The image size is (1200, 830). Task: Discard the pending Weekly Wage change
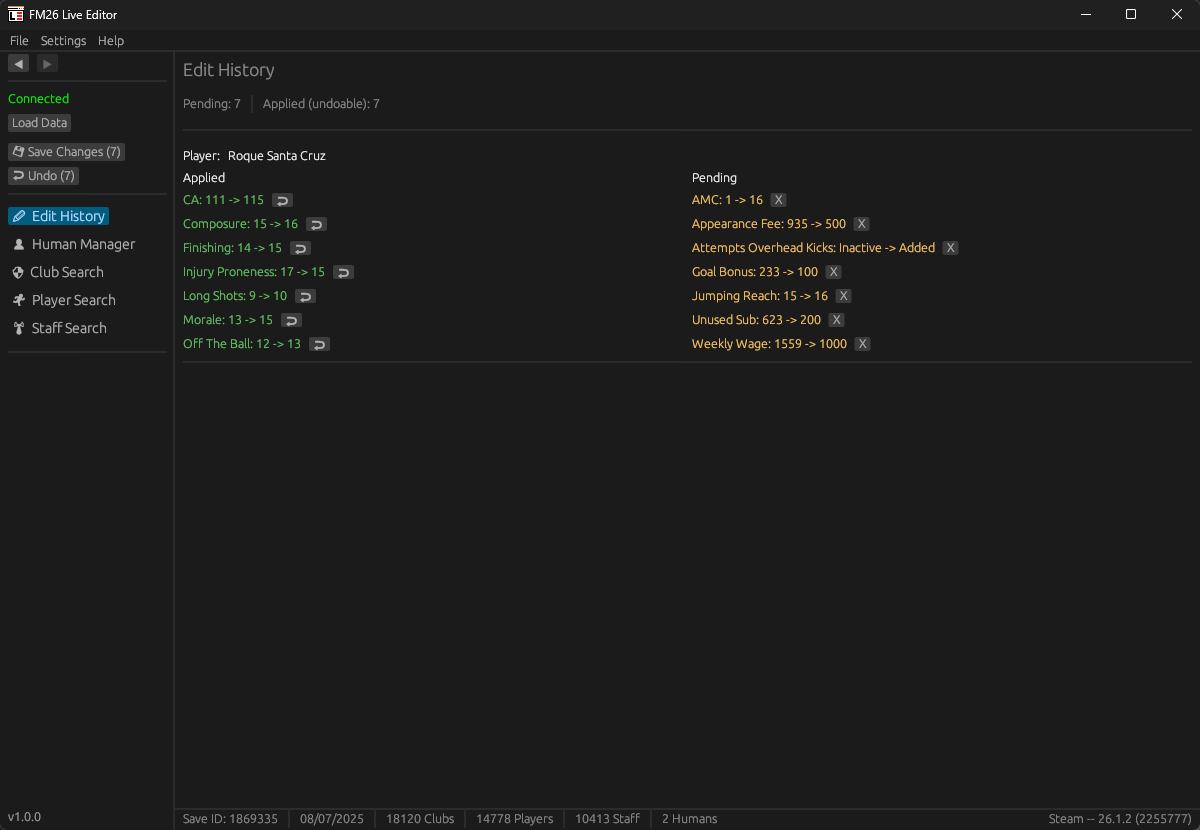(x=863, y=344)
